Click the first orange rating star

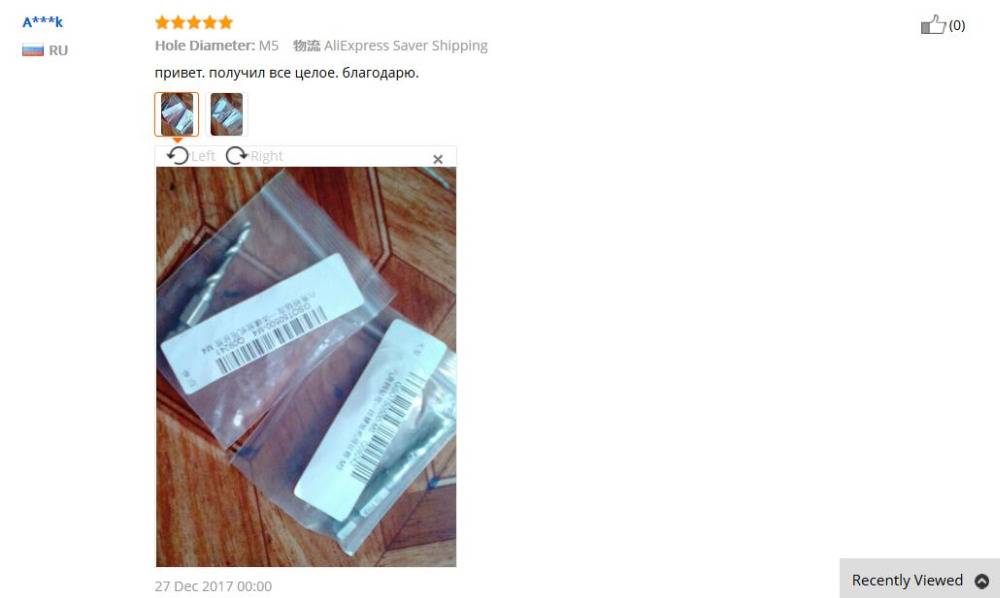click(162, 23)
